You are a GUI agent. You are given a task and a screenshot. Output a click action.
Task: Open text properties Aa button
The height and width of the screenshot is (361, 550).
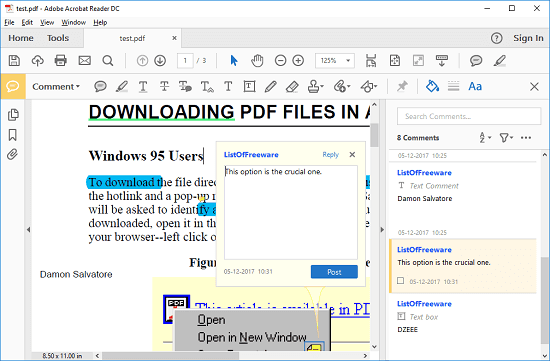(x=475, y=86)
